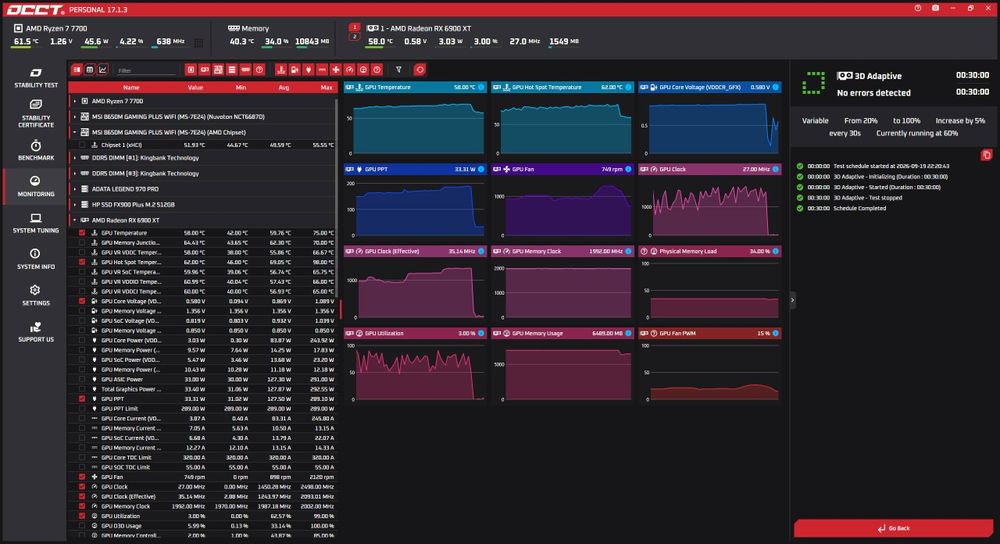This screenshot has height=544, width=1000.
Task: Collapse the AMD Radeon RX 6900 XT group
Action: 75,220
